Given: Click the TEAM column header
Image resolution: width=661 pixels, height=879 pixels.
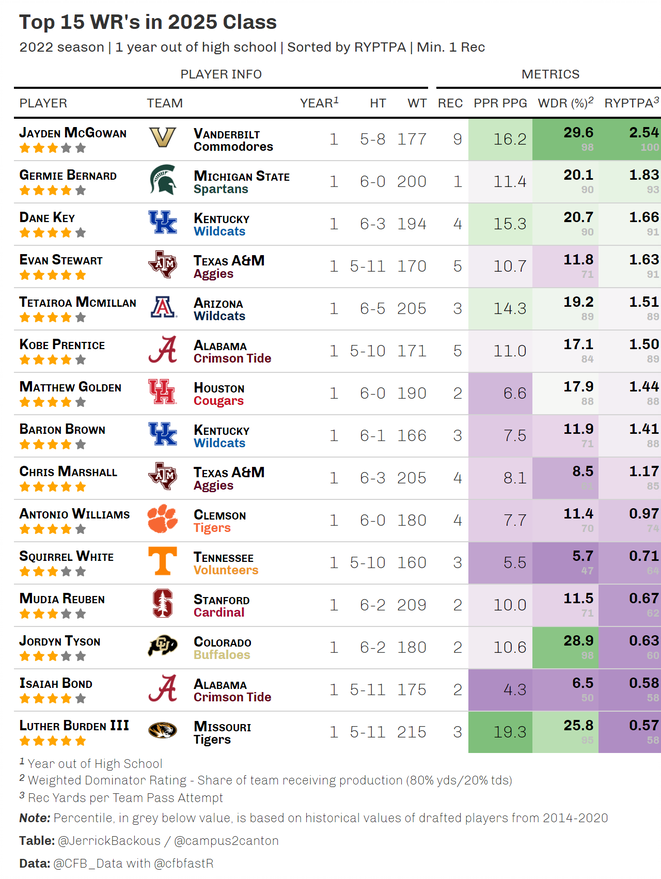Looking at the screenshot, I should pyautogui.click(x=165, y=103).
